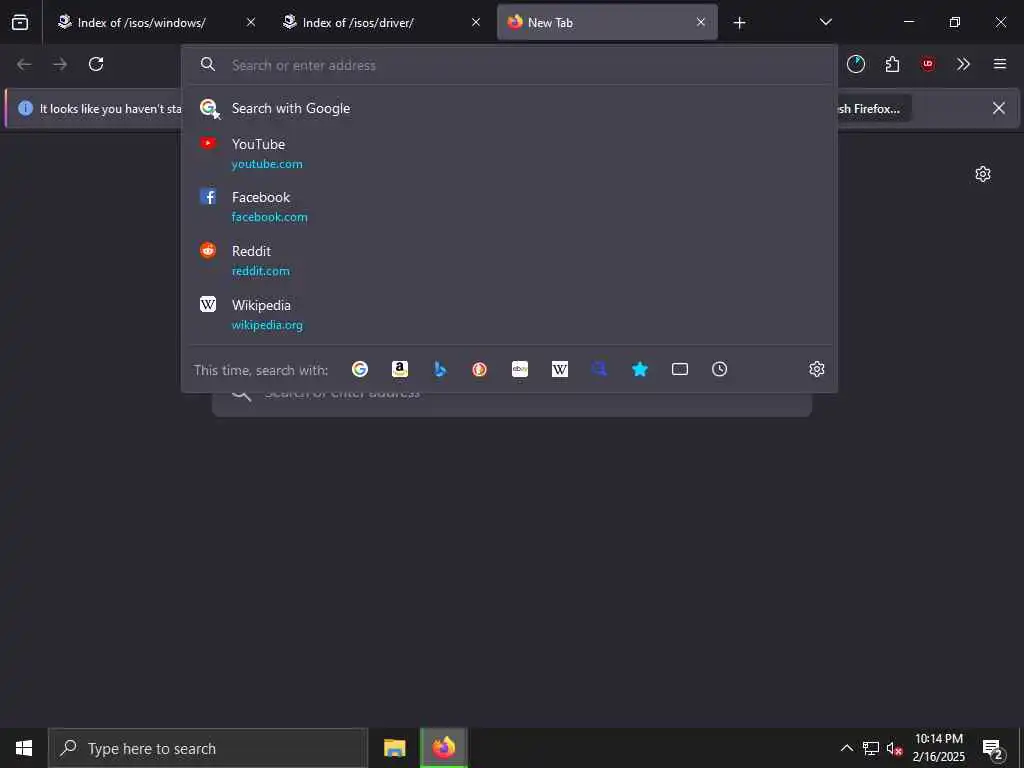Open search settings gear in the dropdown
1024x768 pixels.
[816, 369]
